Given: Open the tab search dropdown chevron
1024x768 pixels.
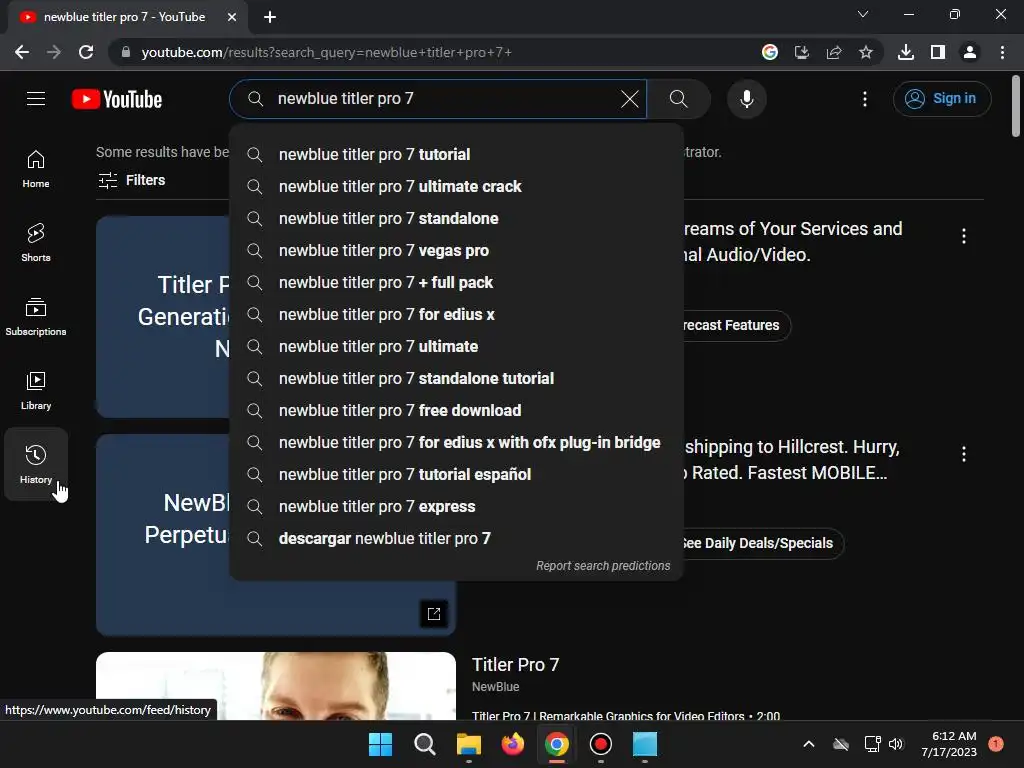Looking at the screenshot, I should 863,14.
